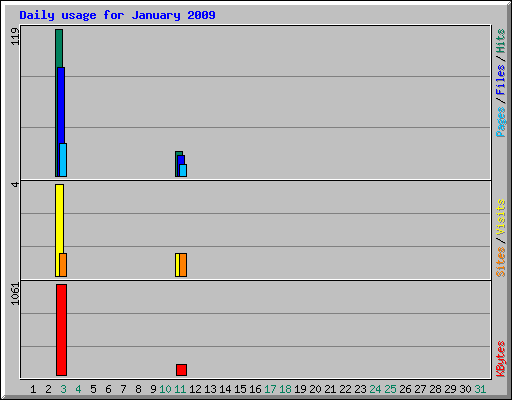Click the '4' y-axis maximum value
This screenshot has width=512, height=400.
click(15, 184)
